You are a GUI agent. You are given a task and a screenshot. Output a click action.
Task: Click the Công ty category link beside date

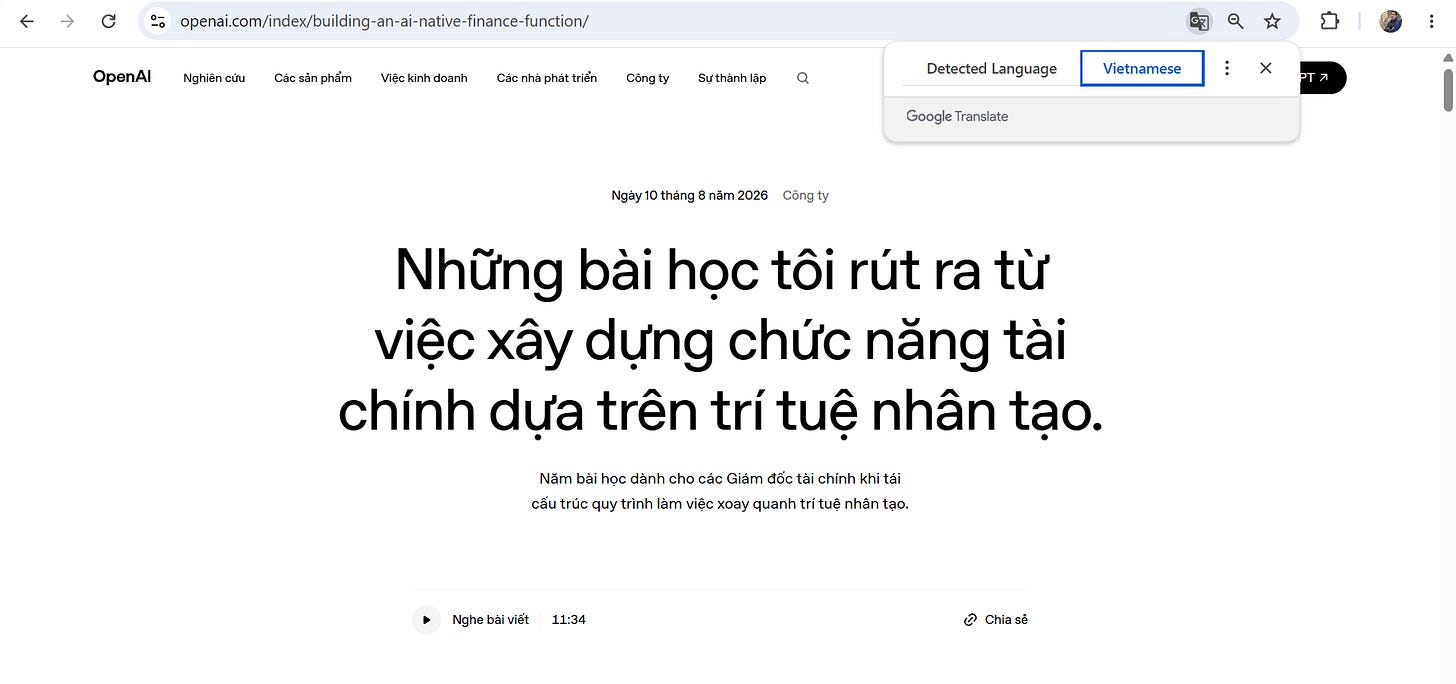(806, 195)
